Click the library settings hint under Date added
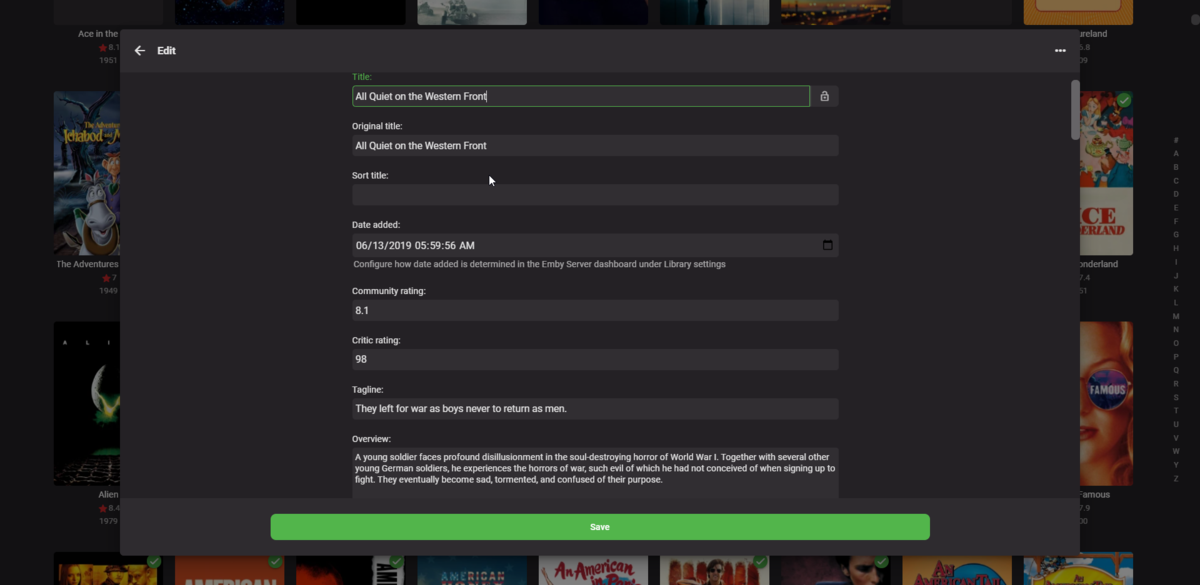The width and height of the screenshot is (1200, 585). (x=540, y=265)
